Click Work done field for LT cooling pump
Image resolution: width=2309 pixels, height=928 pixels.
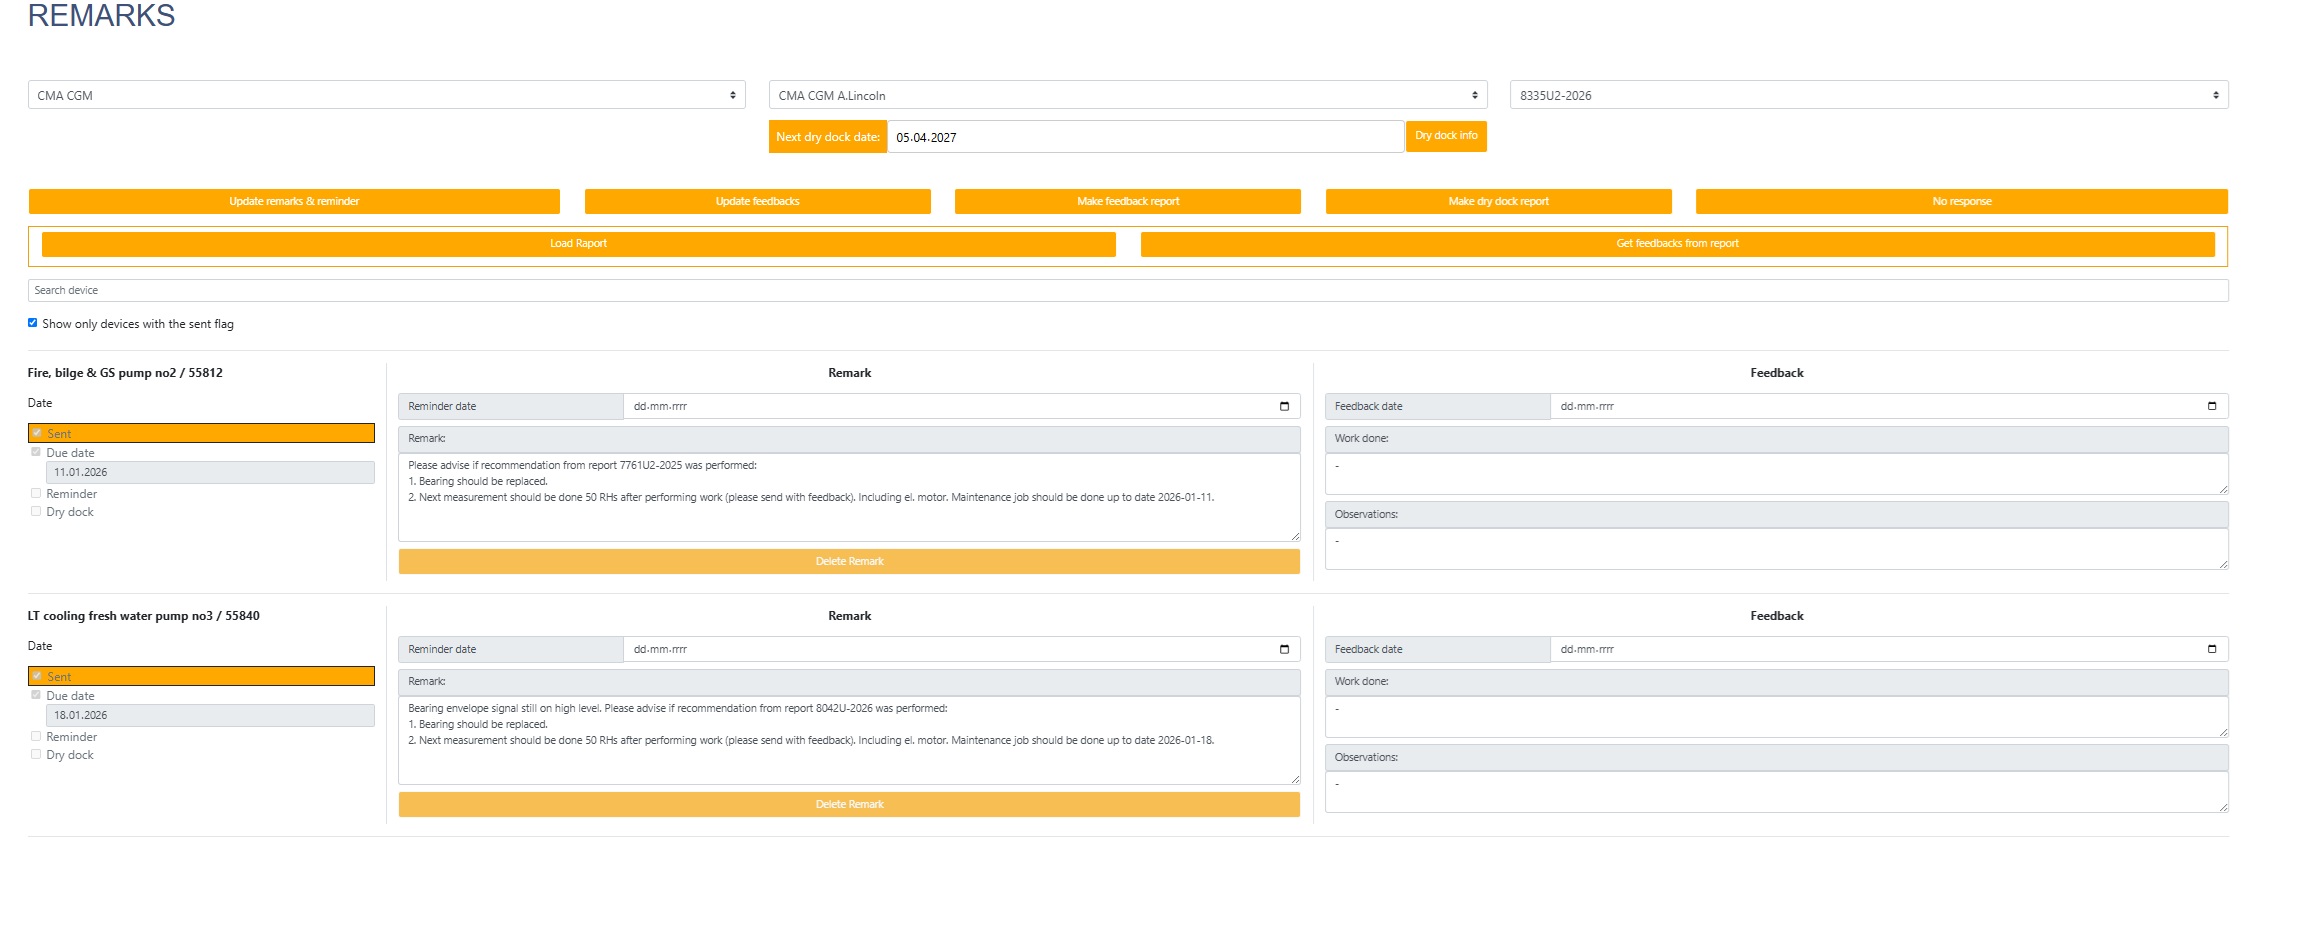click(1776, 717)
